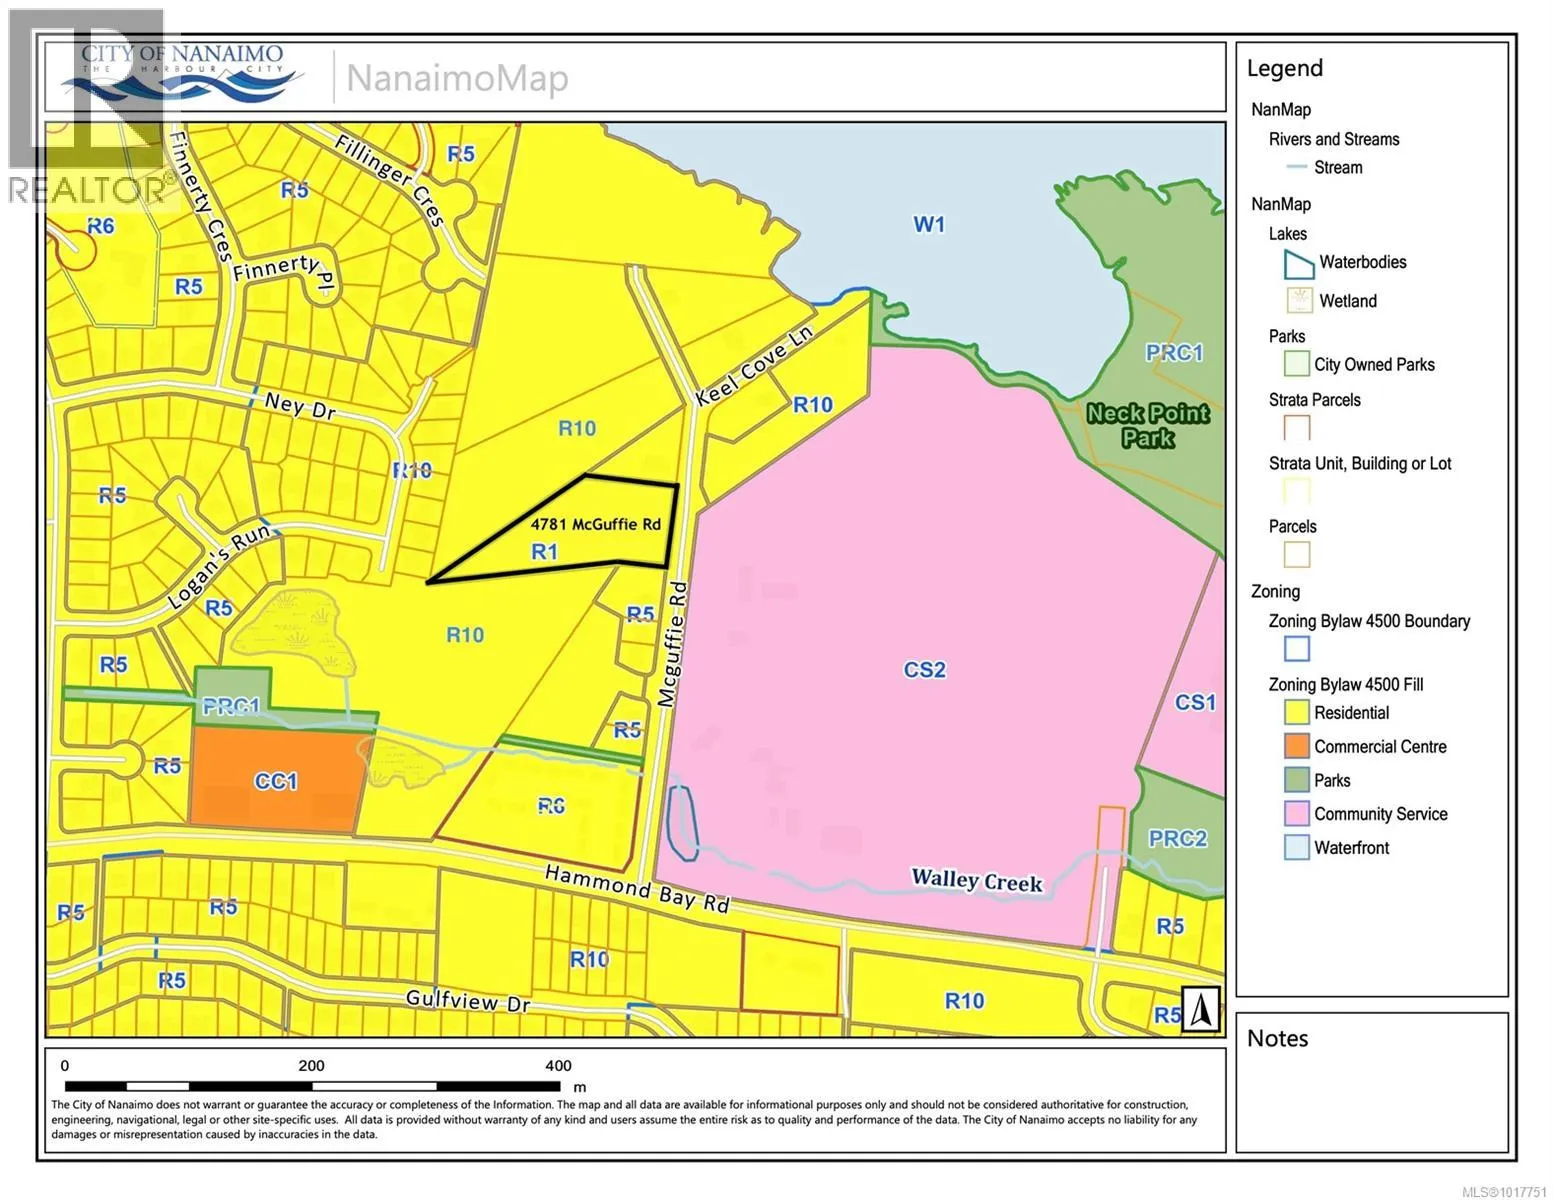
Task: Click the Wetland legend symbol
Action: point(1298,301)
